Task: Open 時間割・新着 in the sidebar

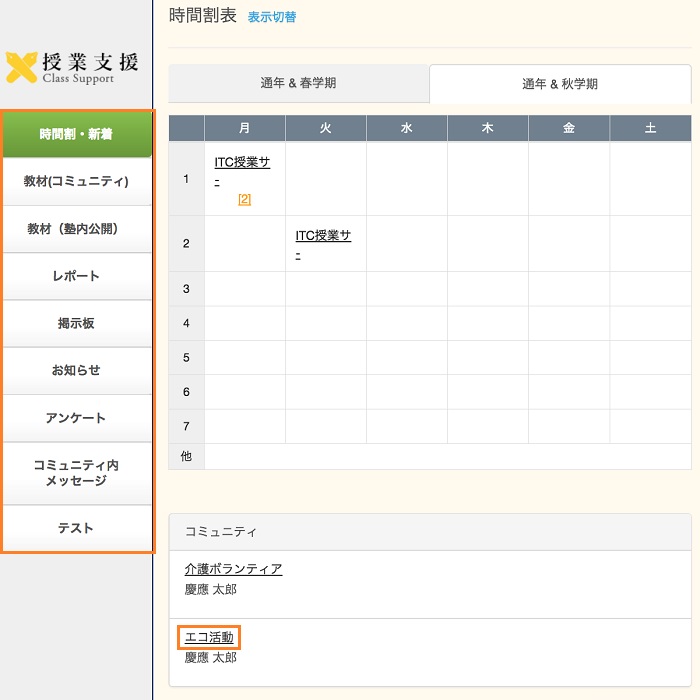Action: [x=77, y=134]
